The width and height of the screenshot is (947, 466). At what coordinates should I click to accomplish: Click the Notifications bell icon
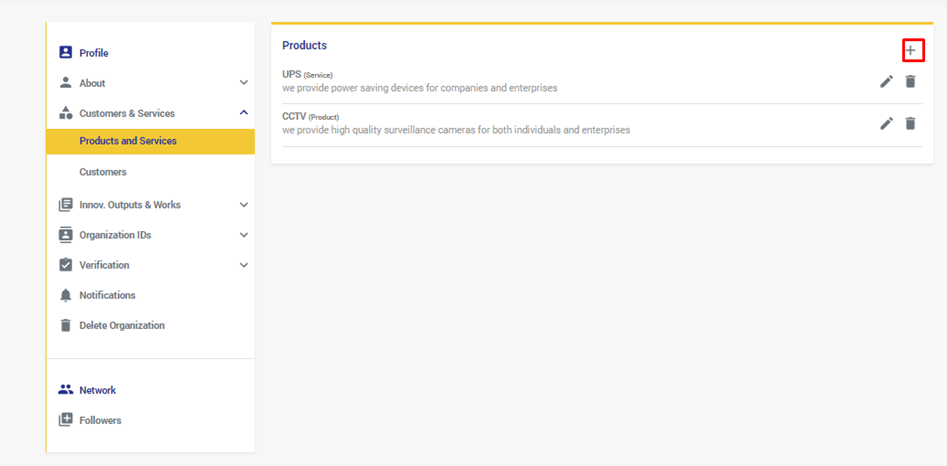(x=66, y=295)
